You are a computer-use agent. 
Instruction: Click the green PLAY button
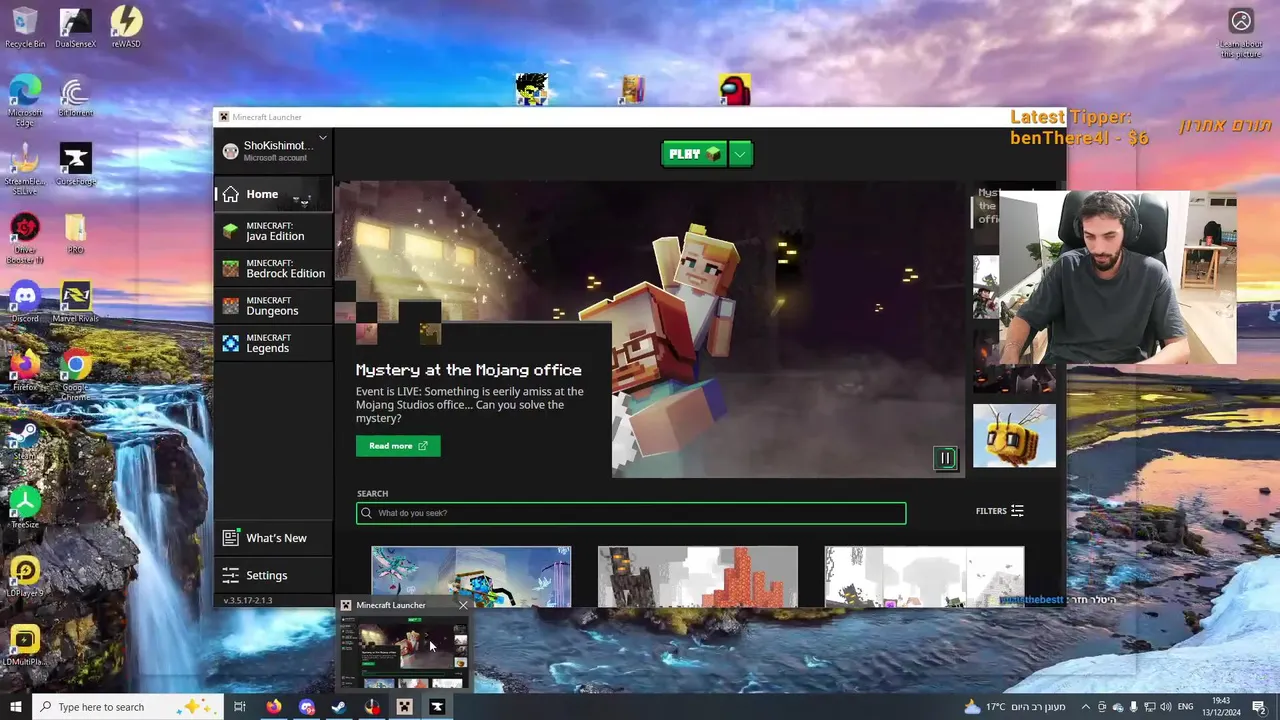tap(694, 154)
